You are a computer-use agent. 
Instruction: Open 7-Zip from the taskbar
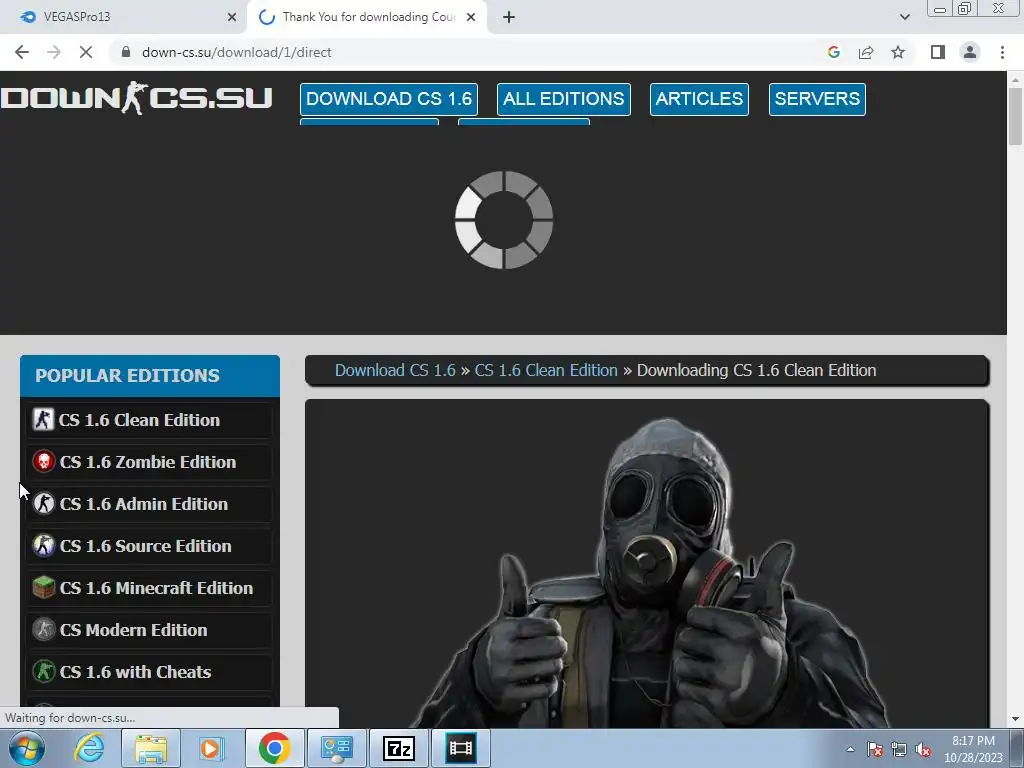(398, 748)
